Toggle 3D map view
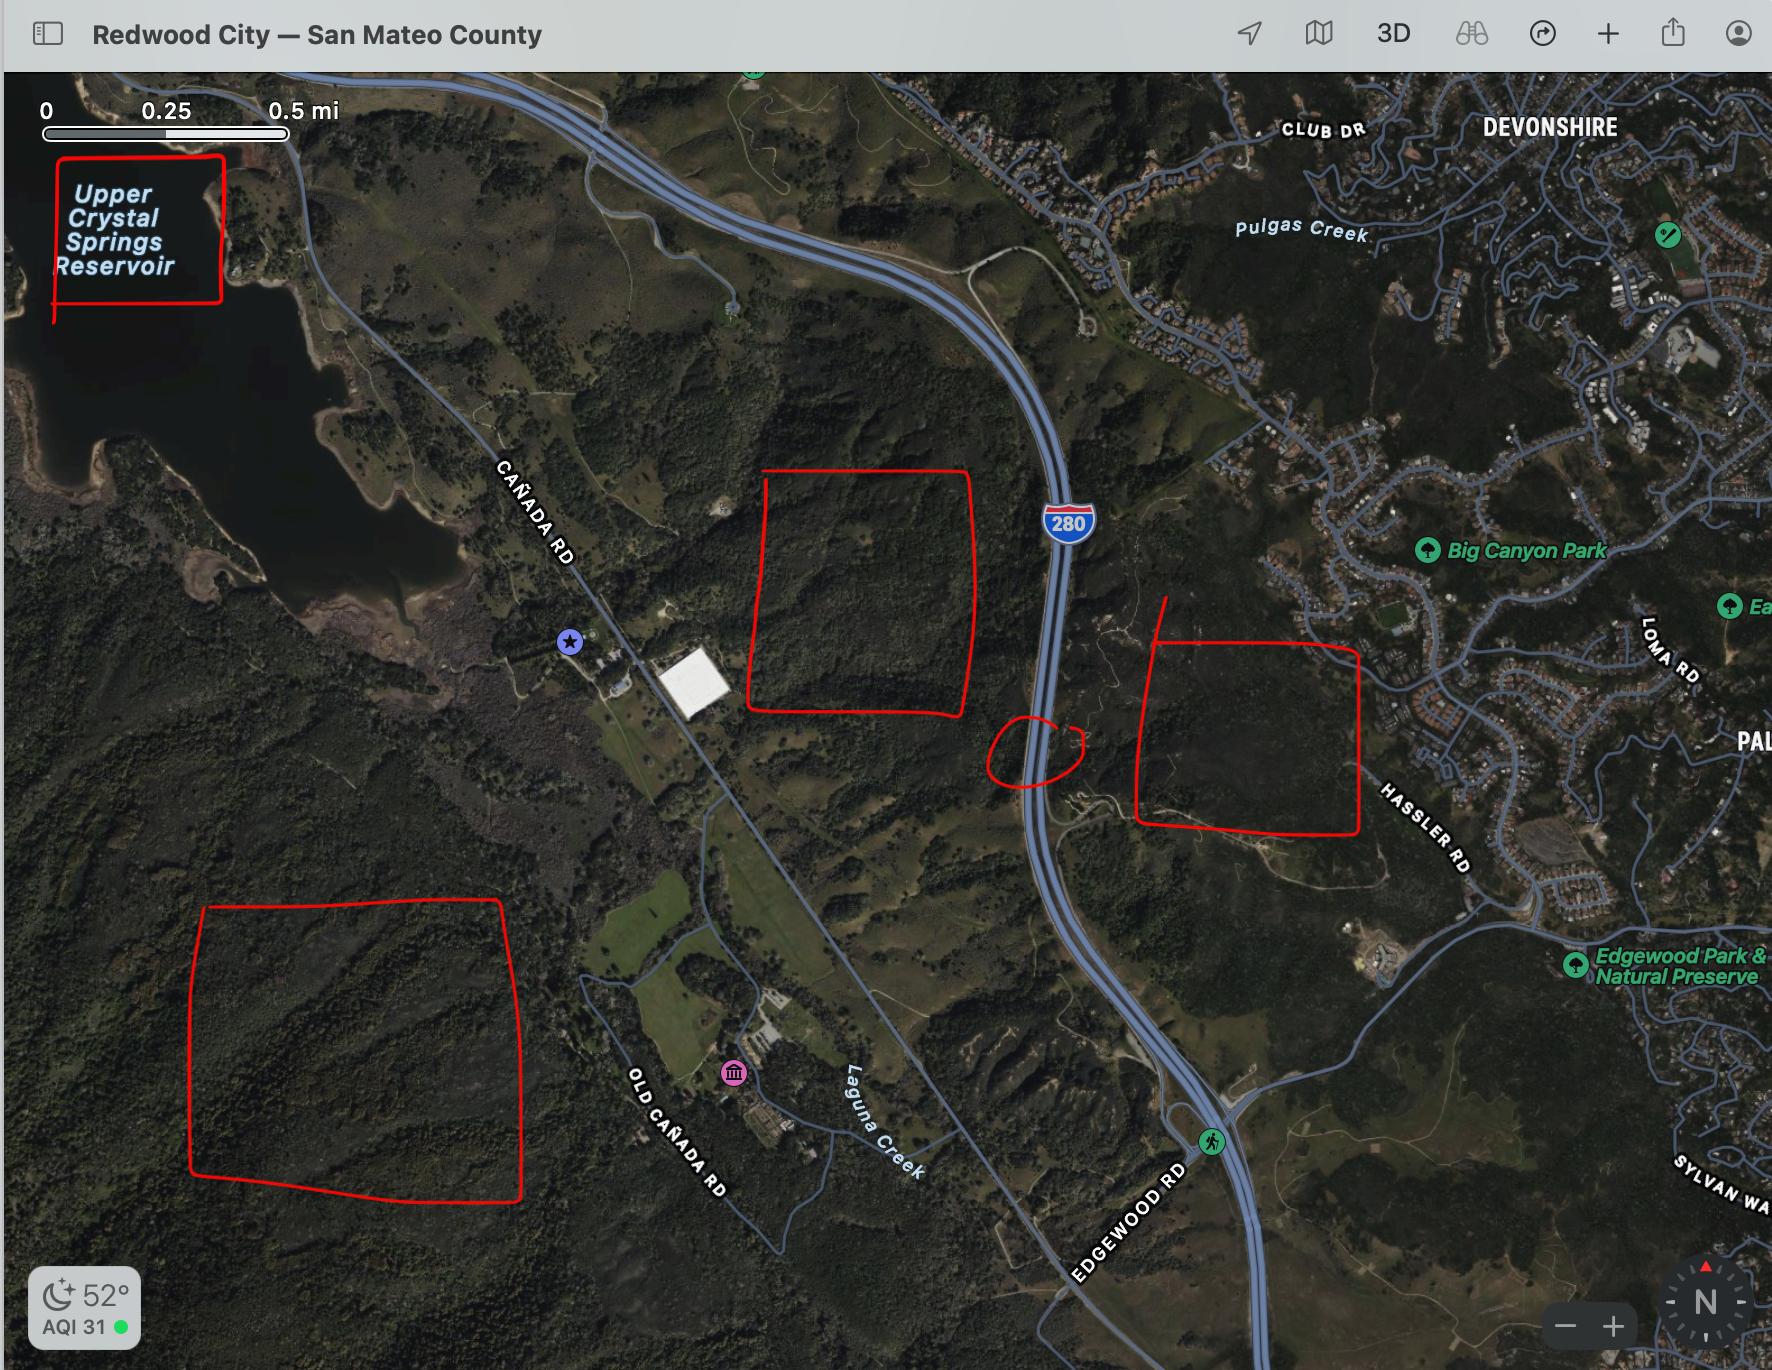1772x1370 pixels. (x=1393, y=34)
